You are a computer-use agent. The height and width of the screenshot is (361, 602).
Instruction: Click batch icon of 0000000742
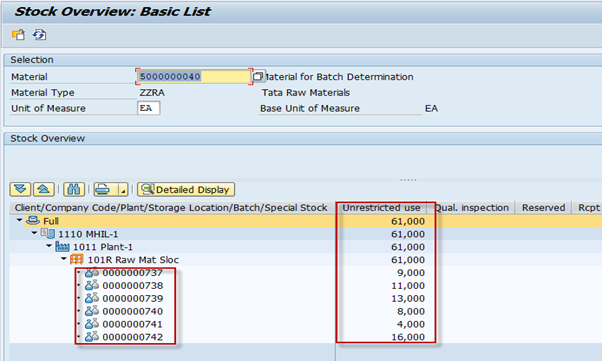pos(92,337)
